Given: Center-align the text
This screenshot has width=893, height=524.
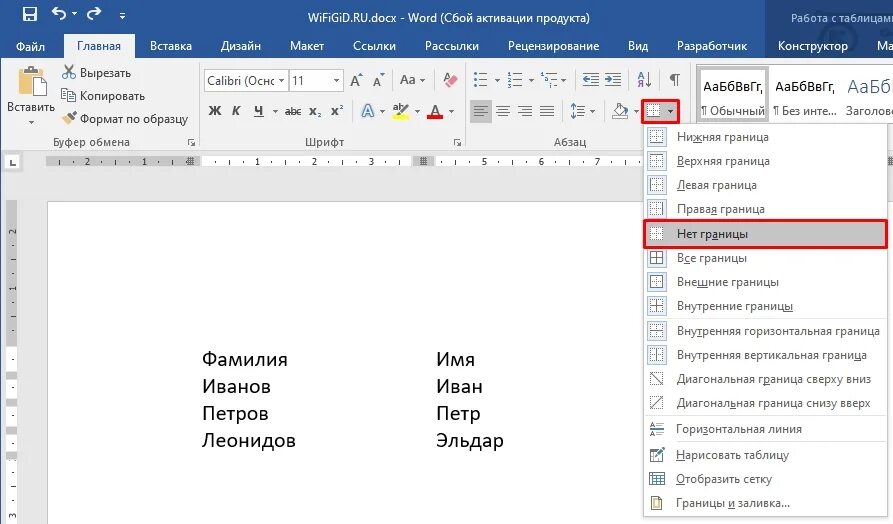Looking at the screenshot, I should 503,111.
